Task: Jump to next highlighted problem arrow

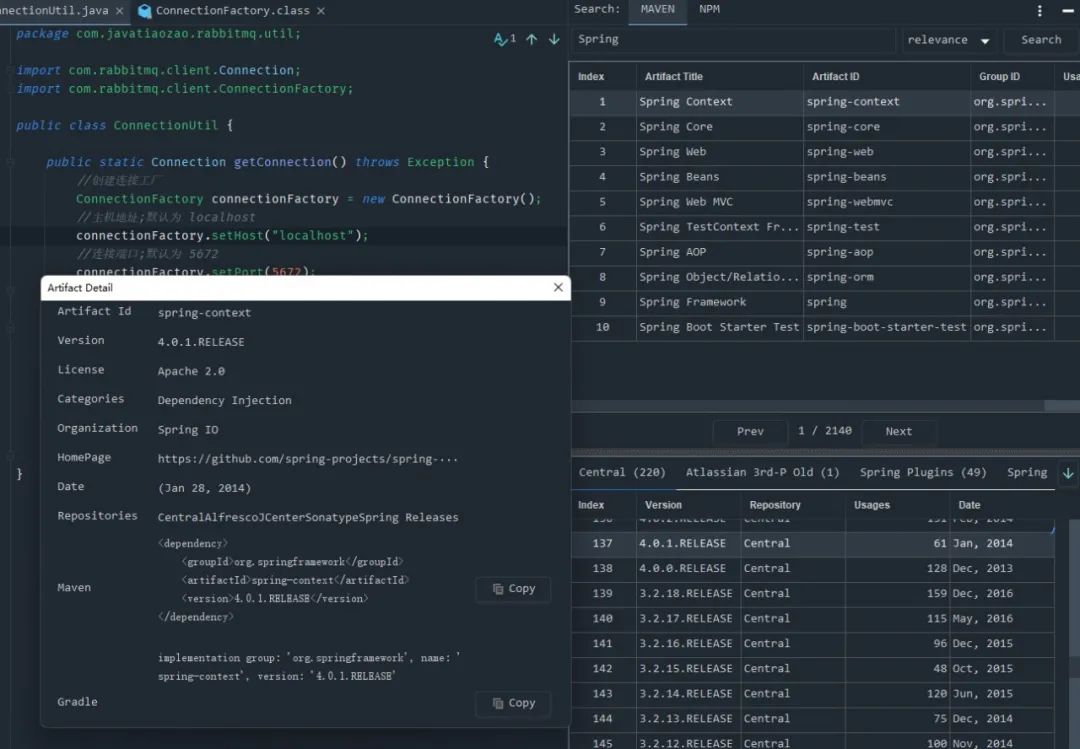Action: 554,39
